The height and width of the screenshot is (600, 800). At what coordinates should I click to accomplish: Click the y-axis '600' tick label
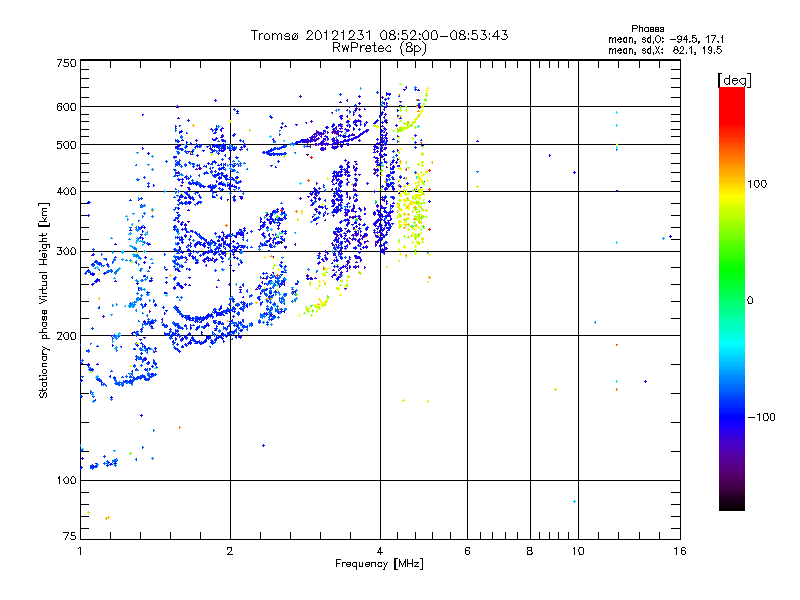(x=66, y=107)
